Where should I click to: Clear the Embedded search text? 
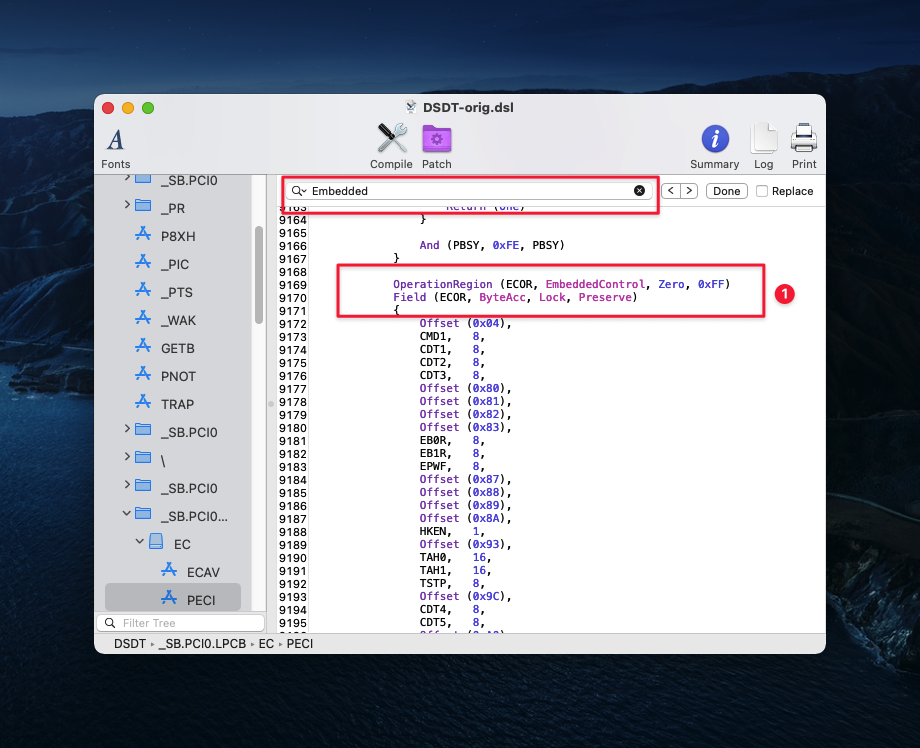(x=640, y=191)
